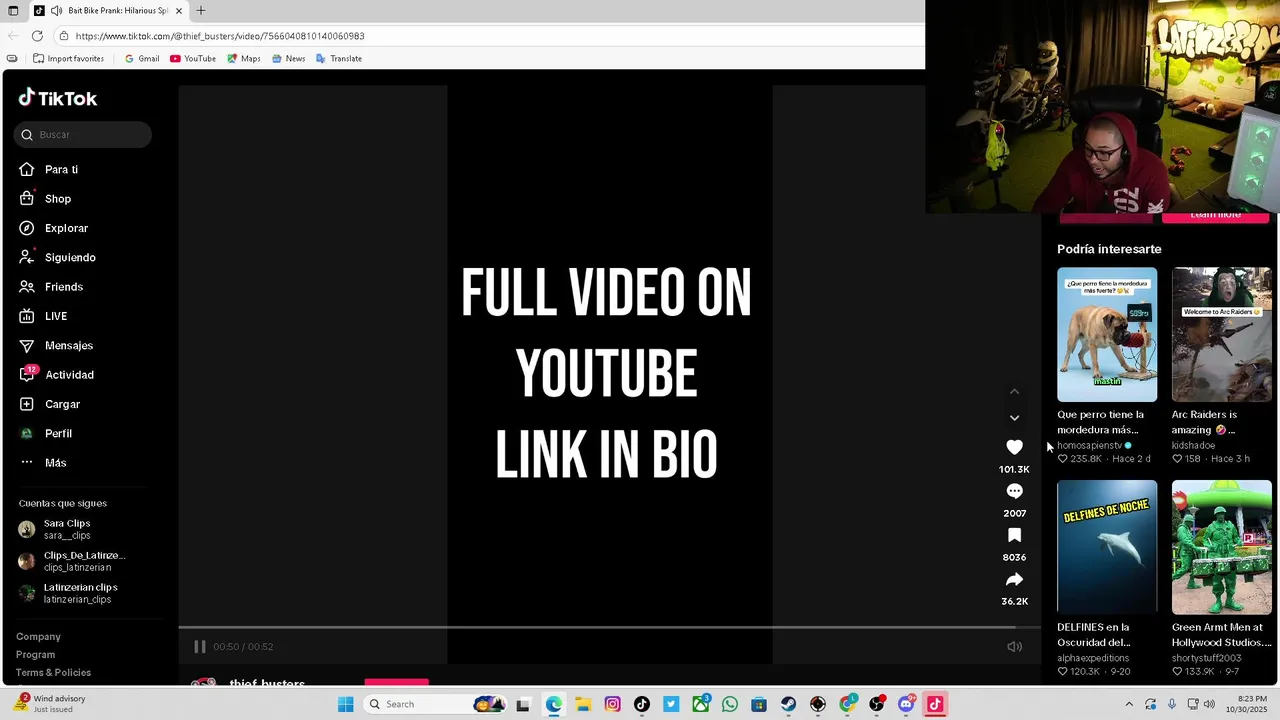Click the thief_busters author name
The image size is (1280, 720).
click(x=267, y=684)
